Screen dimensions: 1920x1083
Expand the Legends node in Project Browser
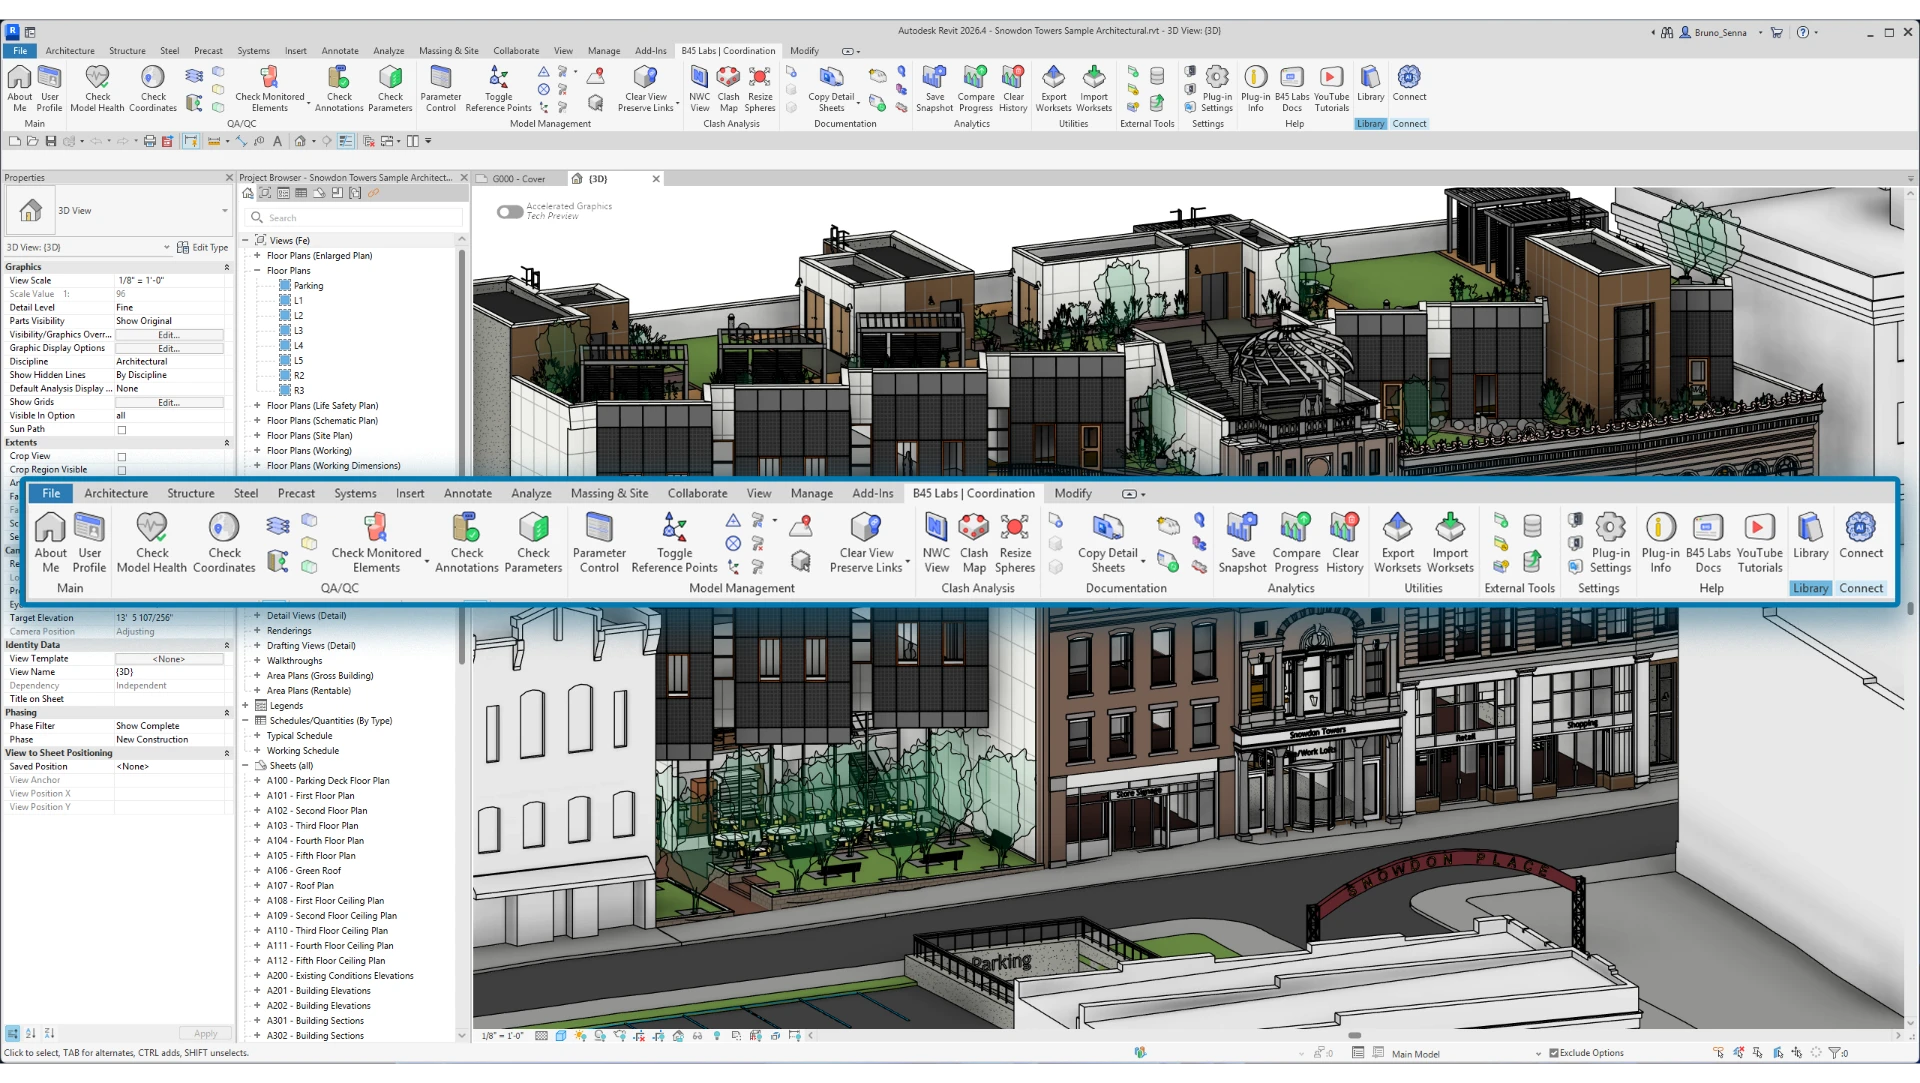pyautogui.click(x=245, y=706)
